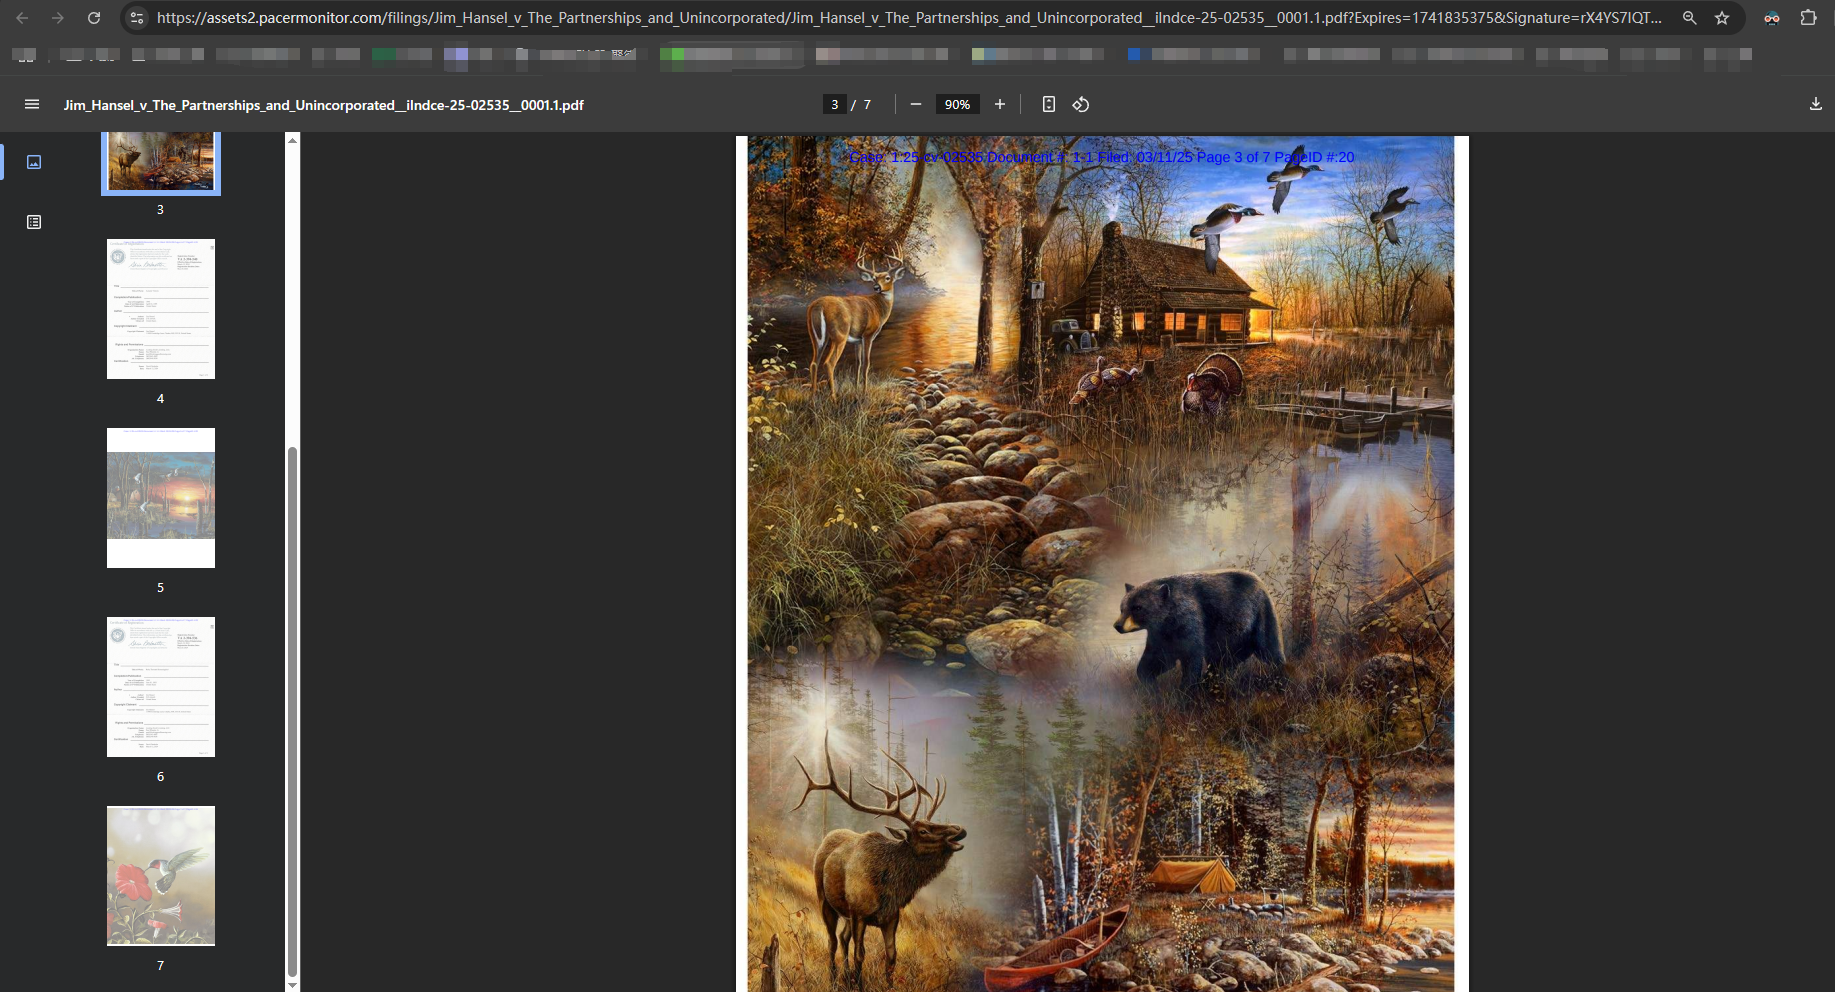Show the document outline panel

[x=34, y=222]
